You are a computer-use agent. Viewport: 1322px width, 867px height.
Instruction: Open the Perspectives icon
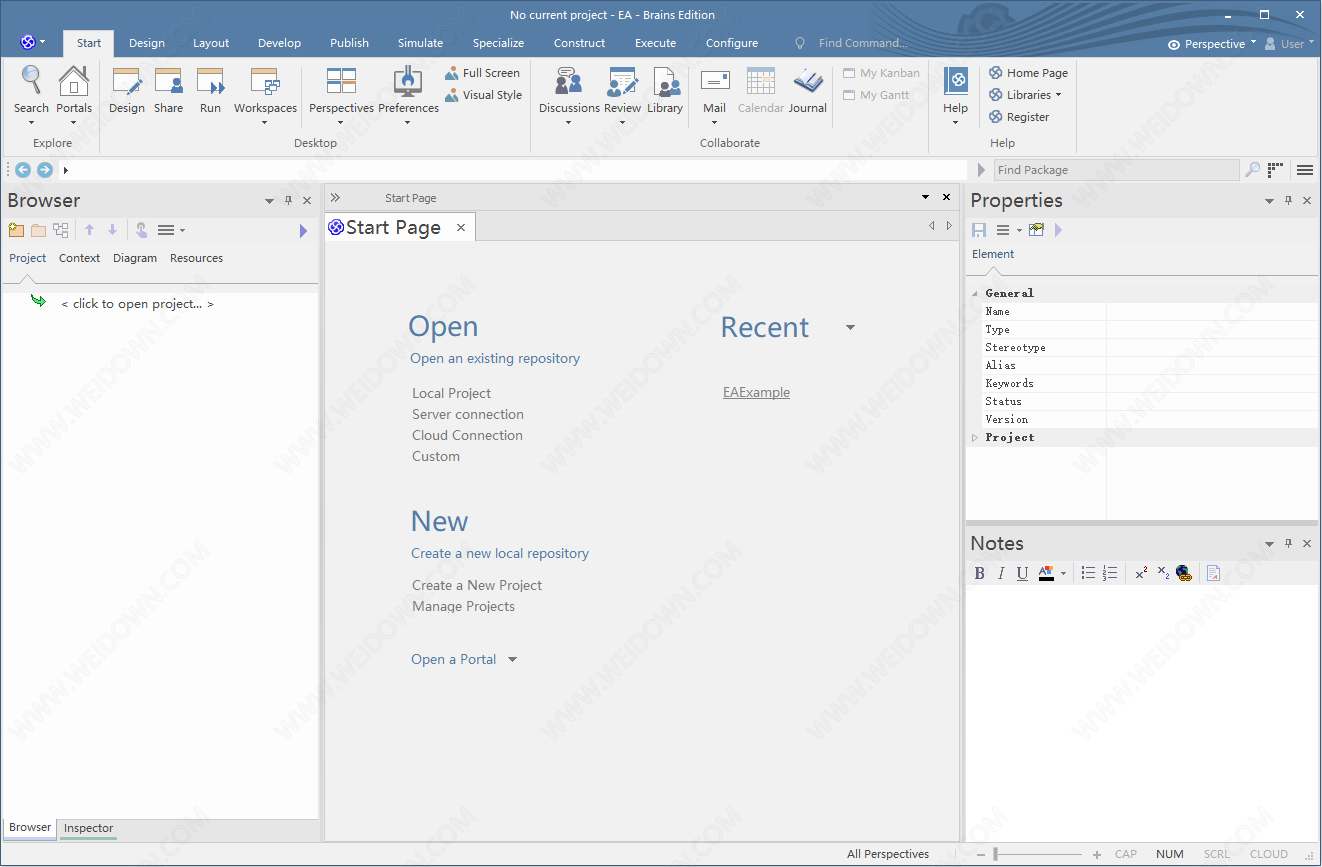341,82
